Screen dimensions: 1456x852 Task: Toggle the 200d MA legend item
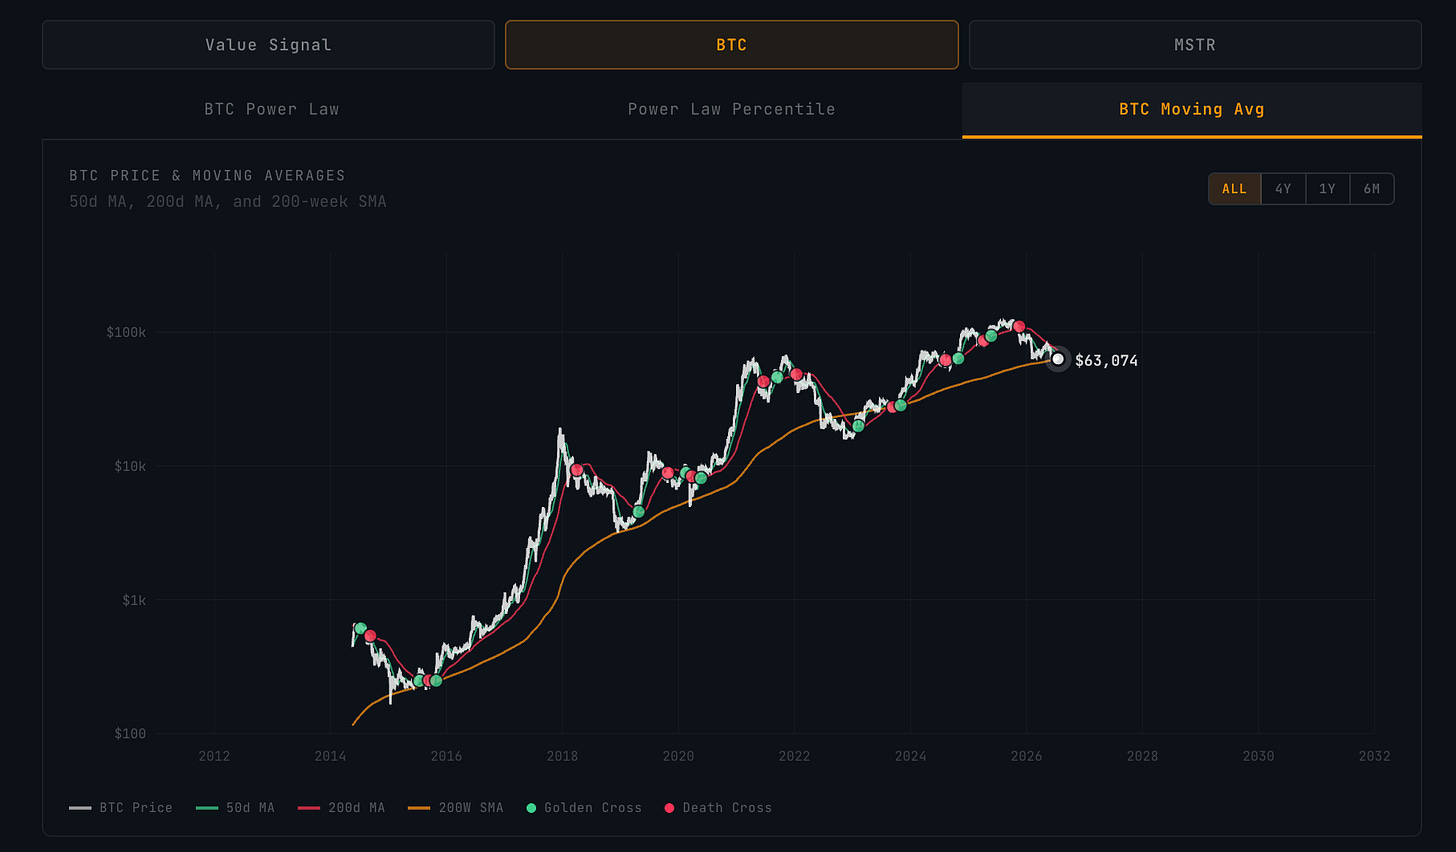click(x=341, y=808)
